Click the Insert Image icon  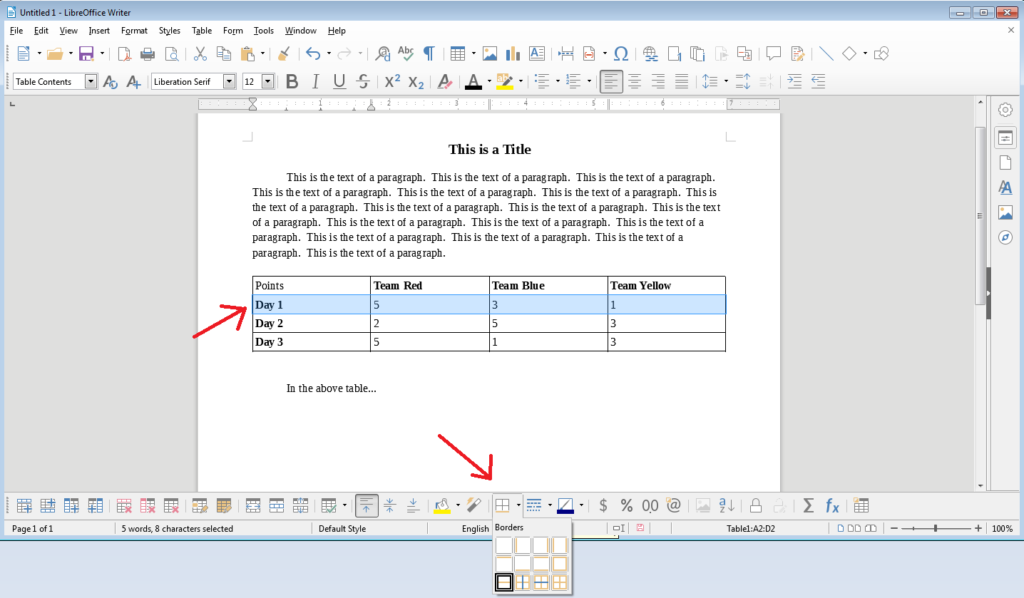click(490, 54)
